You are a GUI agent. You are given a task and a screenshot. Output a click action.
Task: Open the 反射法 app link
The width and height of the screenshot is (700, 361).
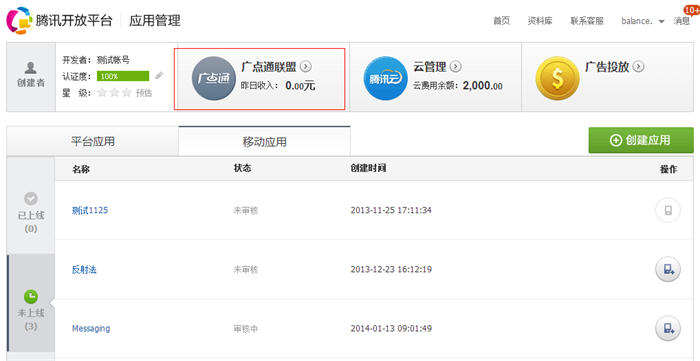click(84, 270)
